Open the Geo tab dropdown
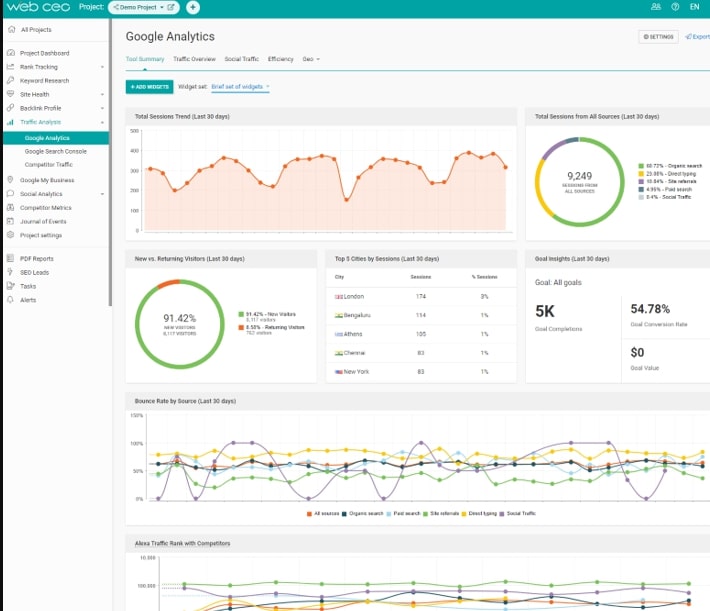710x611 pixels. tap(311, 59)
